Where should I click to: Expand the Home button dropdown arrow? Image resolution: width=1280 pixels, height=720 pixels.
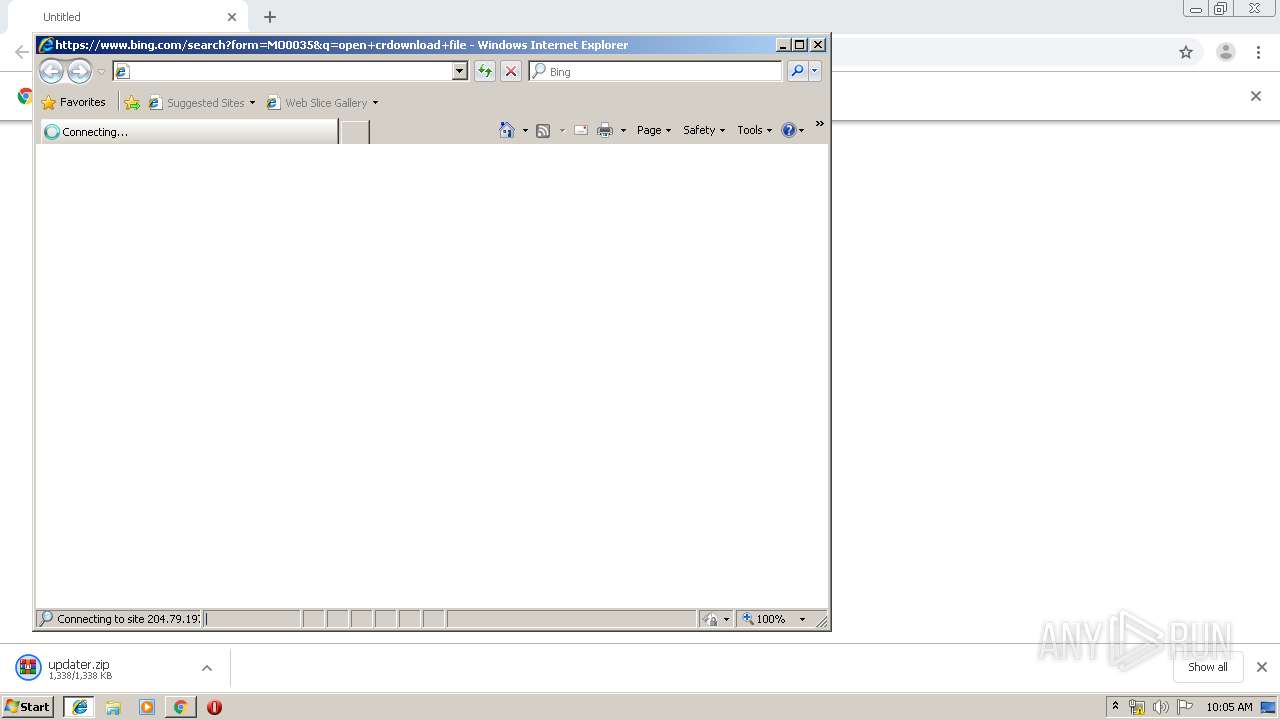(x=525, y=130)
